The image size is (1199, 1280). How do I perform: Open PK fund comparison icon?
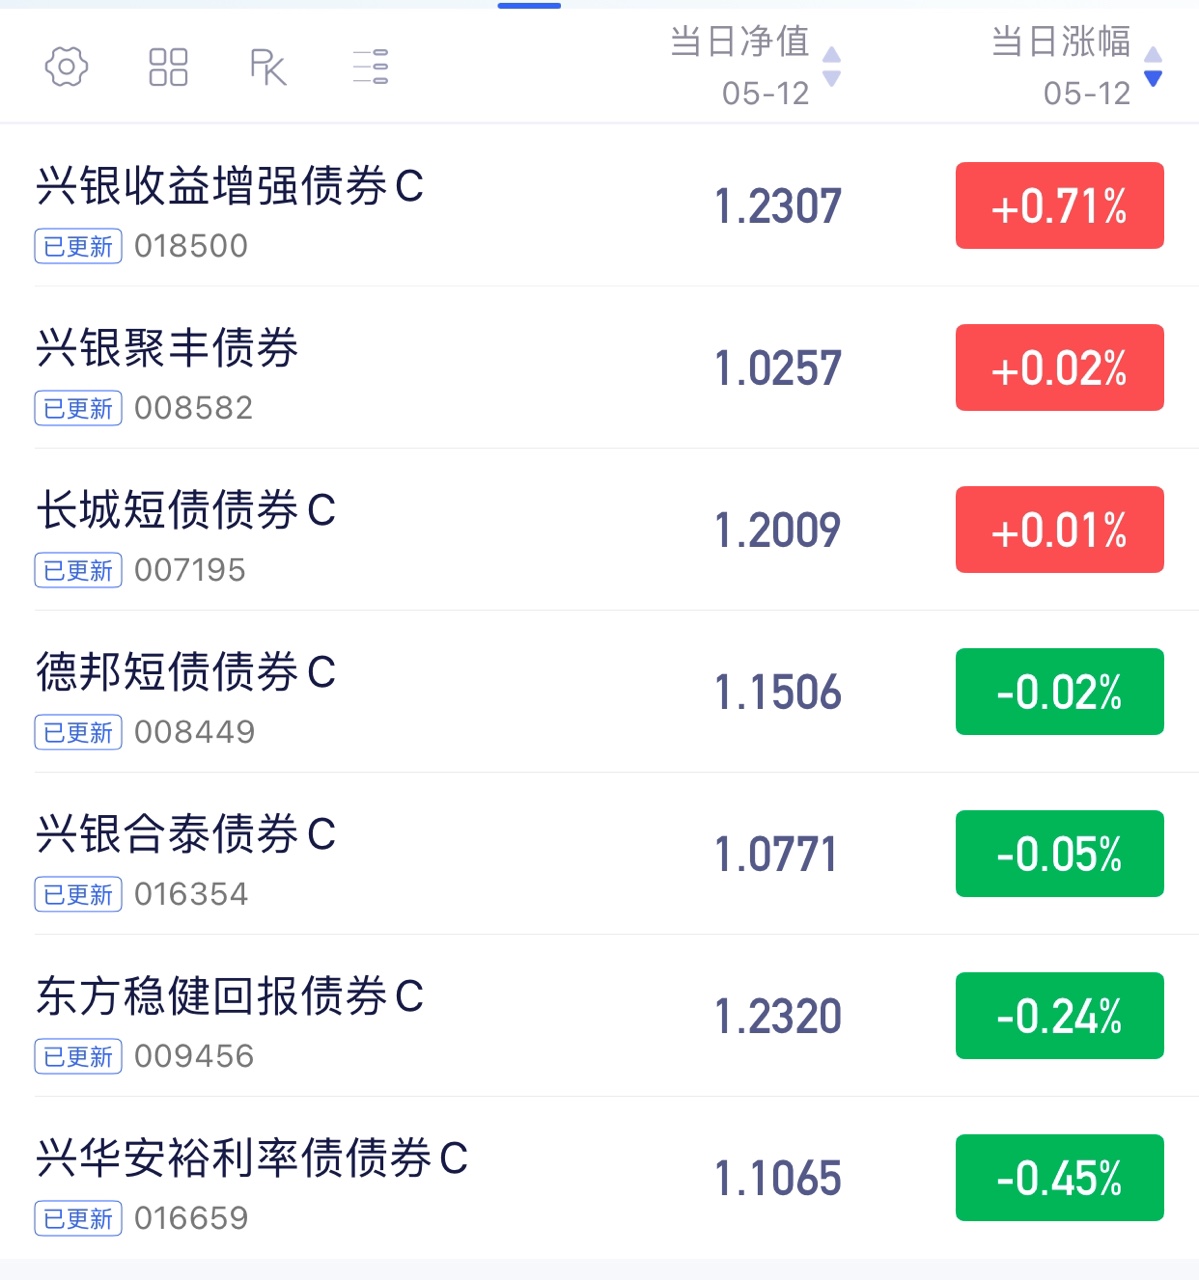(268, 67)
